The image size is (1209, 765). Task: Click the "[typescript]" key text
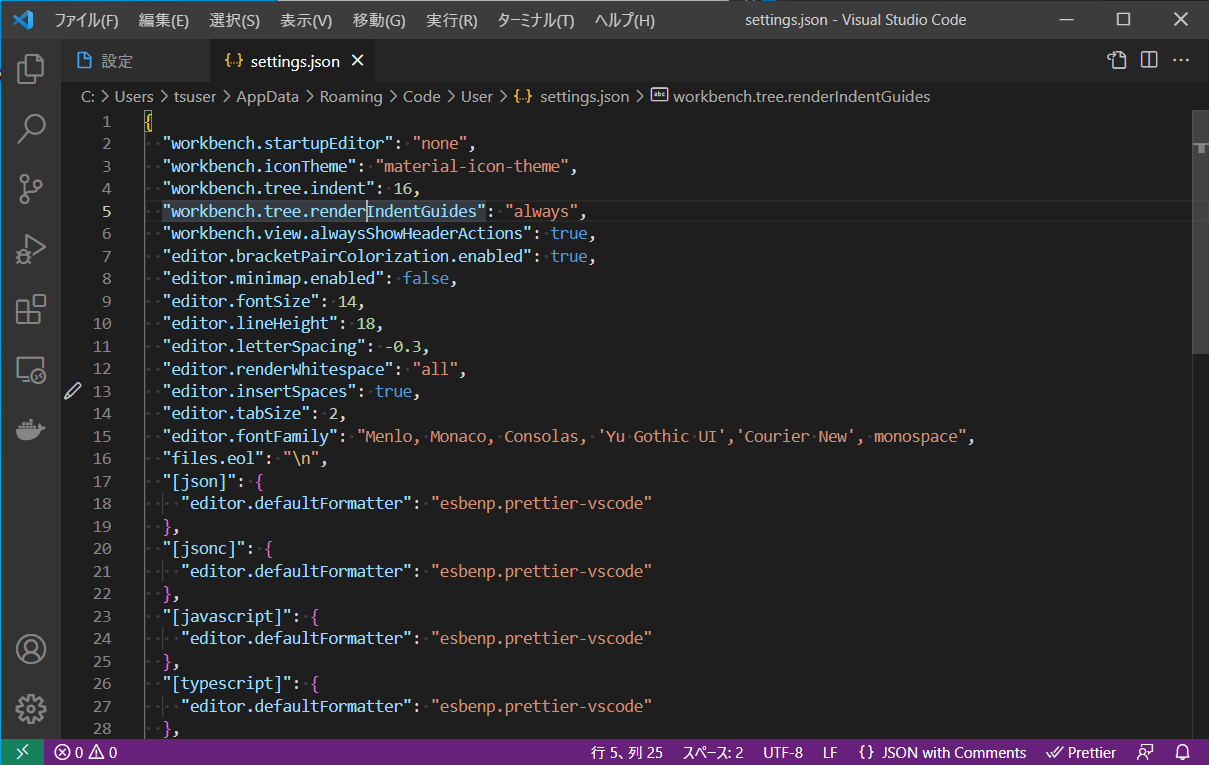227,683
